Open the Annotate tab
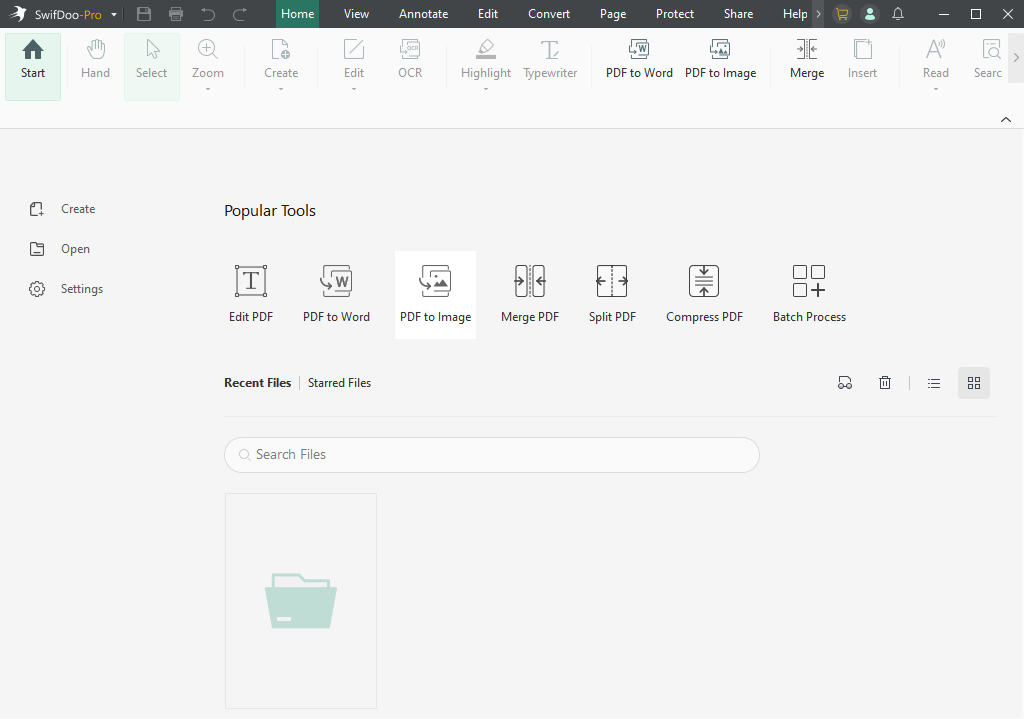 [x=423, y=14]
